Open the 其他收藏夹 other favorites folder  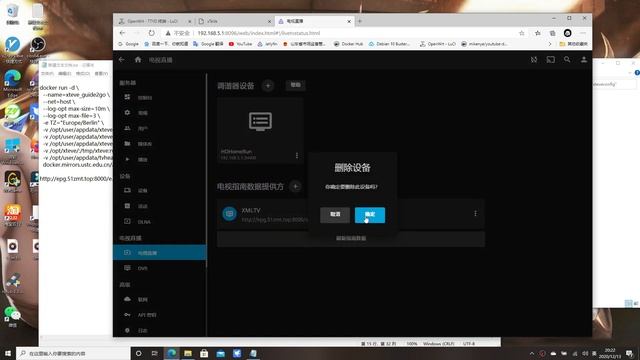pos(573,44)
